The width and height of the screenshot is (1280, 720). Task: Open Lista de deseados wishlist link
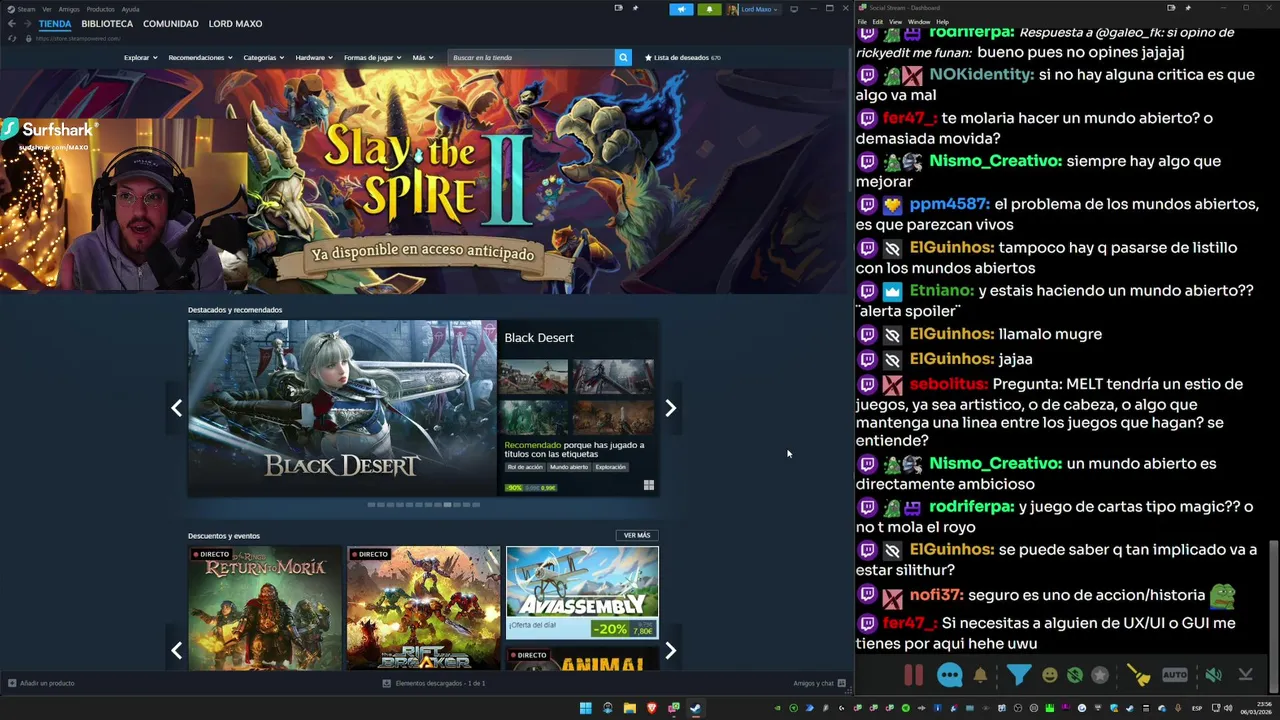tap(683, 58)
